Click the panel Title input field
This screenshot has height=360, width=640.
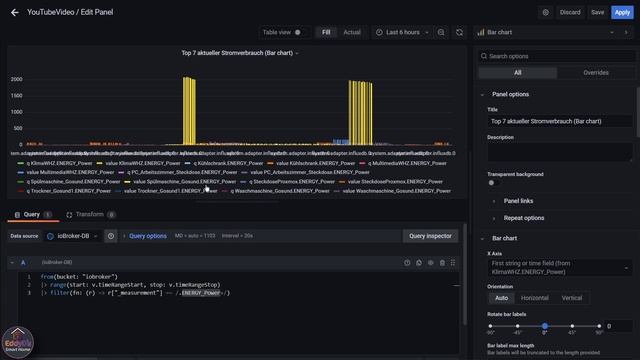click(x=560, y=121)
